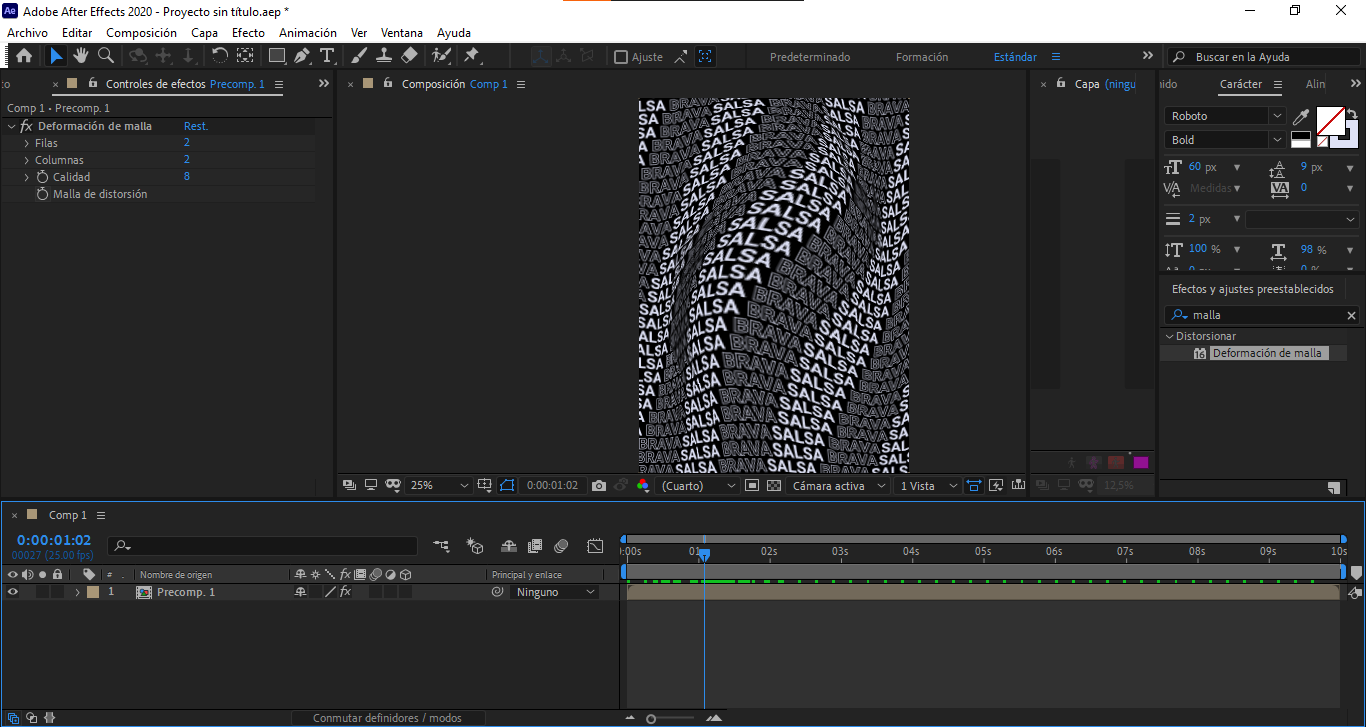Image resolution: width=1366 pixels, height=727 pixels.
Task: Open the Roboto font family dropdown
Action: pos(1226,116)
